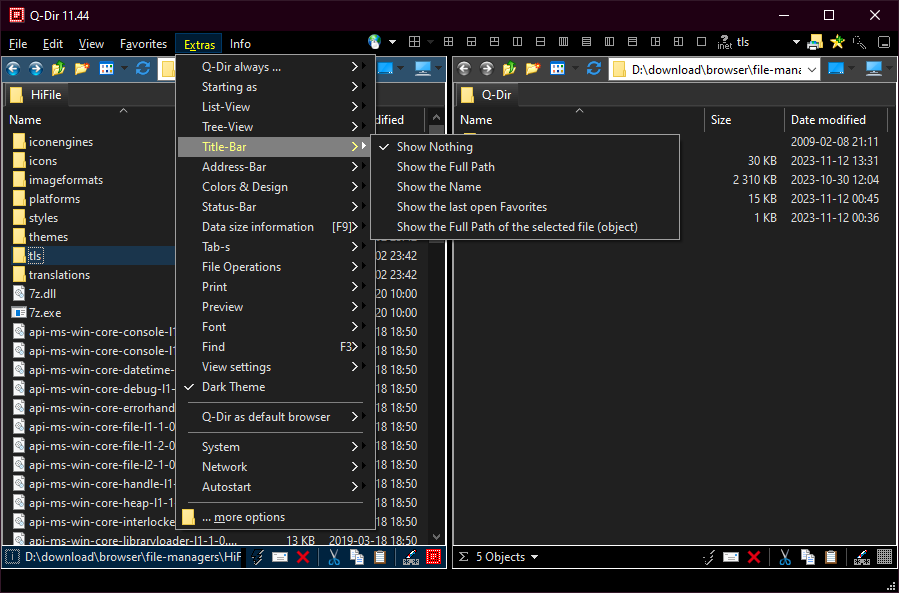Image resolution: width=899 pixels, height=593 pixels.
Task: Click the Back arrow in left pane
Action: 14,69
